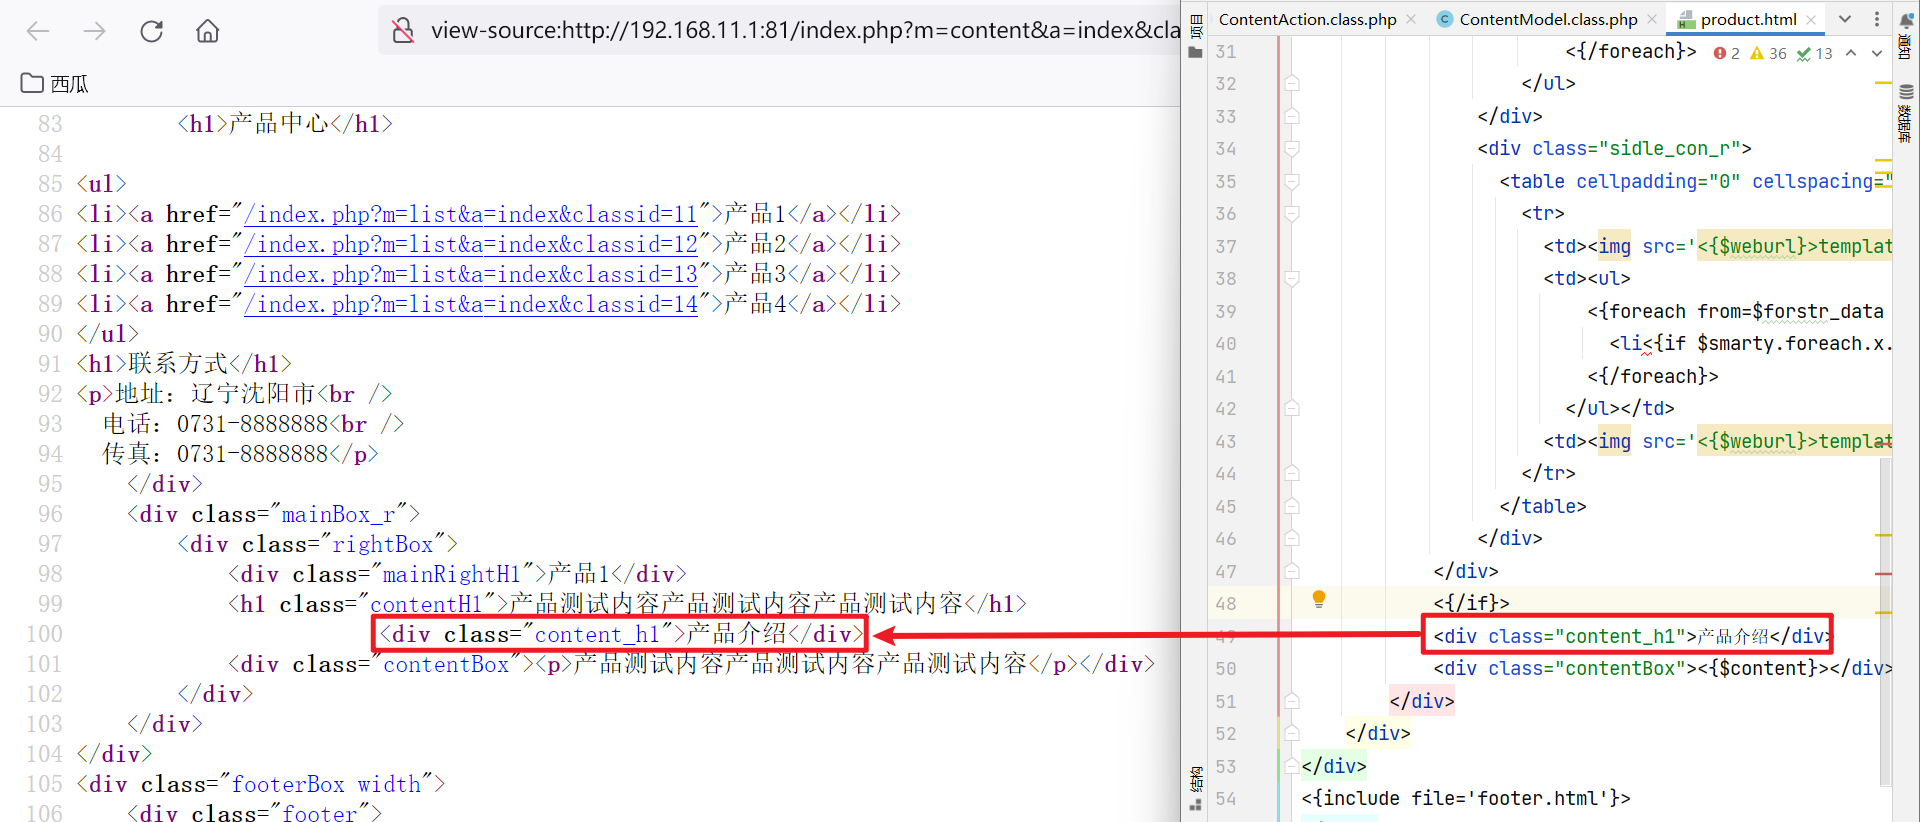
Task: Select the product.html editor tab
Action: click(x=1747, y=19)
